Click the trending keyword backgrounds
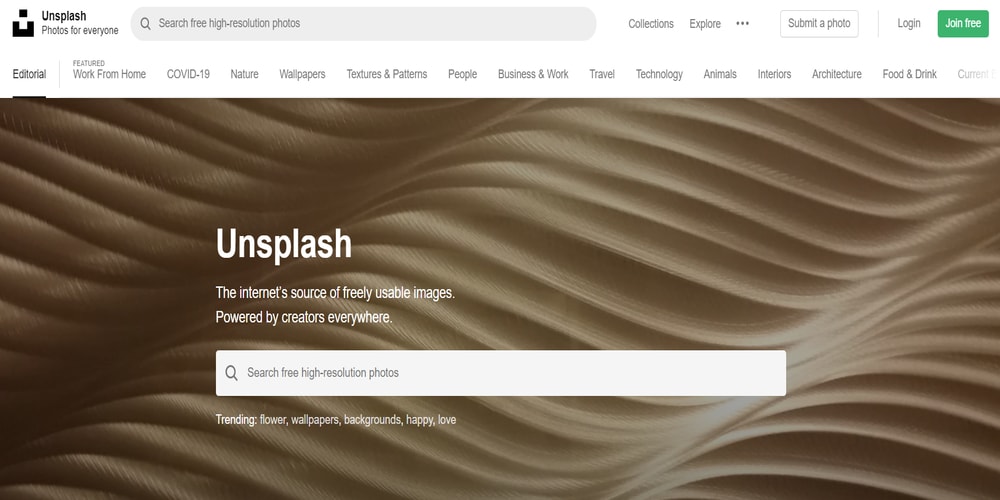1000x500 pixels. click(x=373, y=420)
